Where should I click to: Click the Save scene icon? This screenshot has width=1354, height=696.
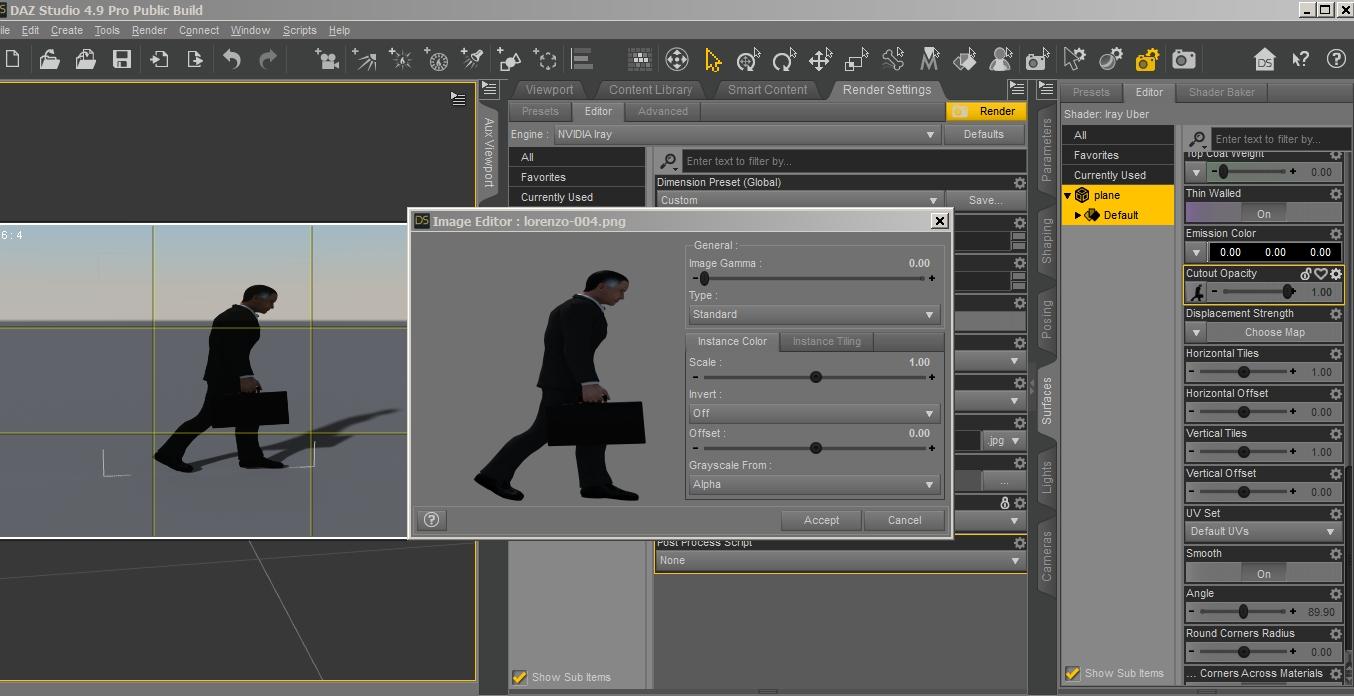(122, 60)
